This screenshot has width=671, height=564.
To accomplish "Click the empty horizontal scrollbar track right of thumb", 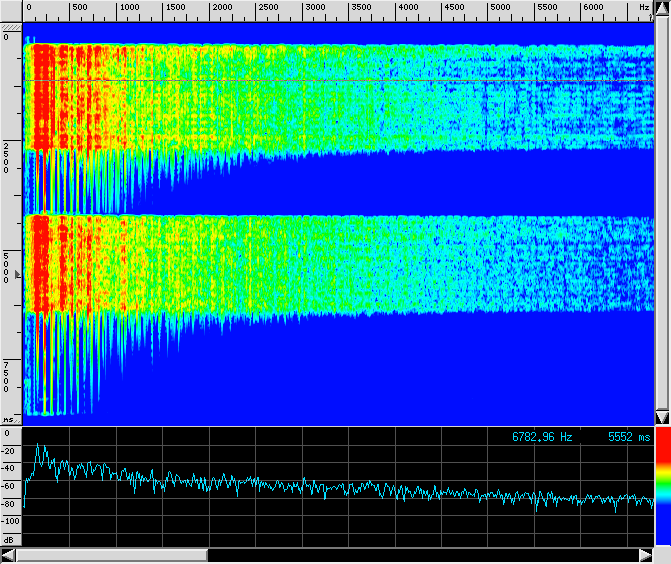I will coord(420,555).
